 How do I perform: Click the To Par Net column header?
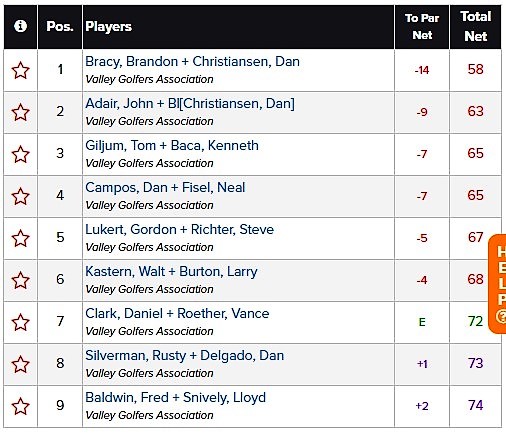[x=422, y=26]
